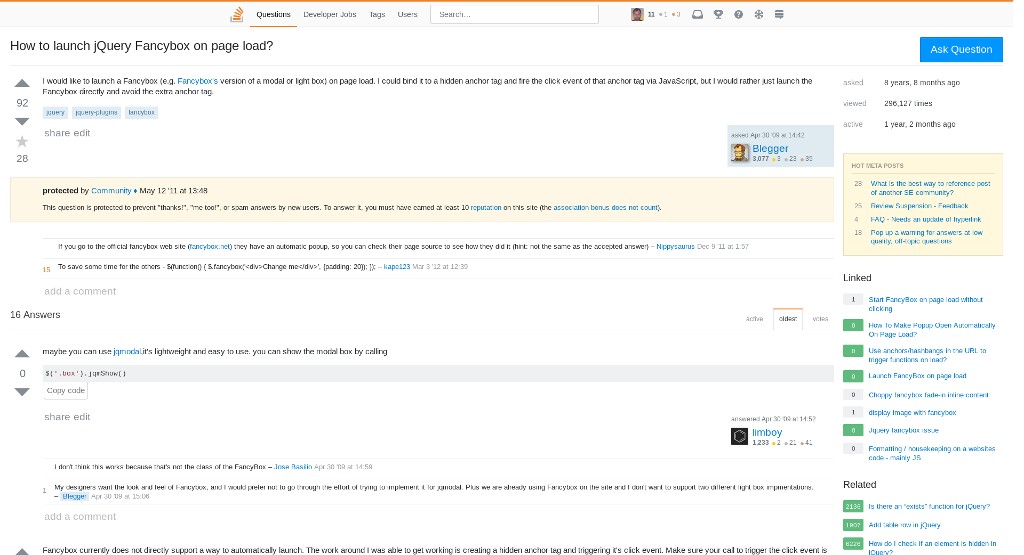
Task: Open meta post about referencing another SE community
Action: (930, 188)
